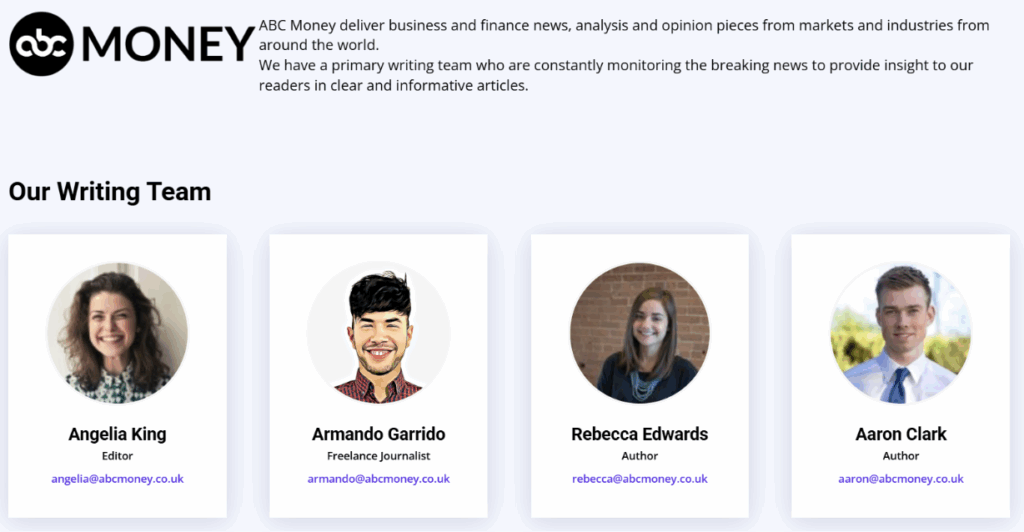This screenshot has height=532, width=1024.
Task: Select the Angelia King name heading
Action: click(117, 434)
